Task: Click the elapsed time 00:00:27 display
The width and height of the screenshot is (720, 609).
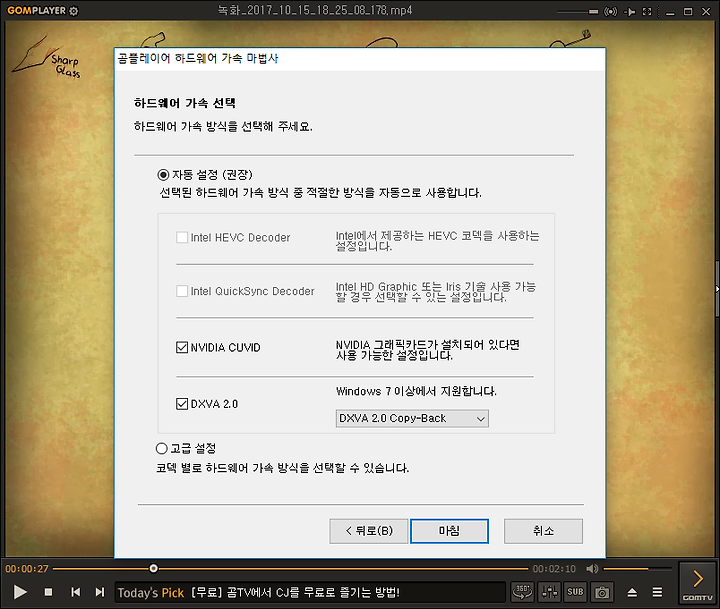Action: click(x=27, y=569)
